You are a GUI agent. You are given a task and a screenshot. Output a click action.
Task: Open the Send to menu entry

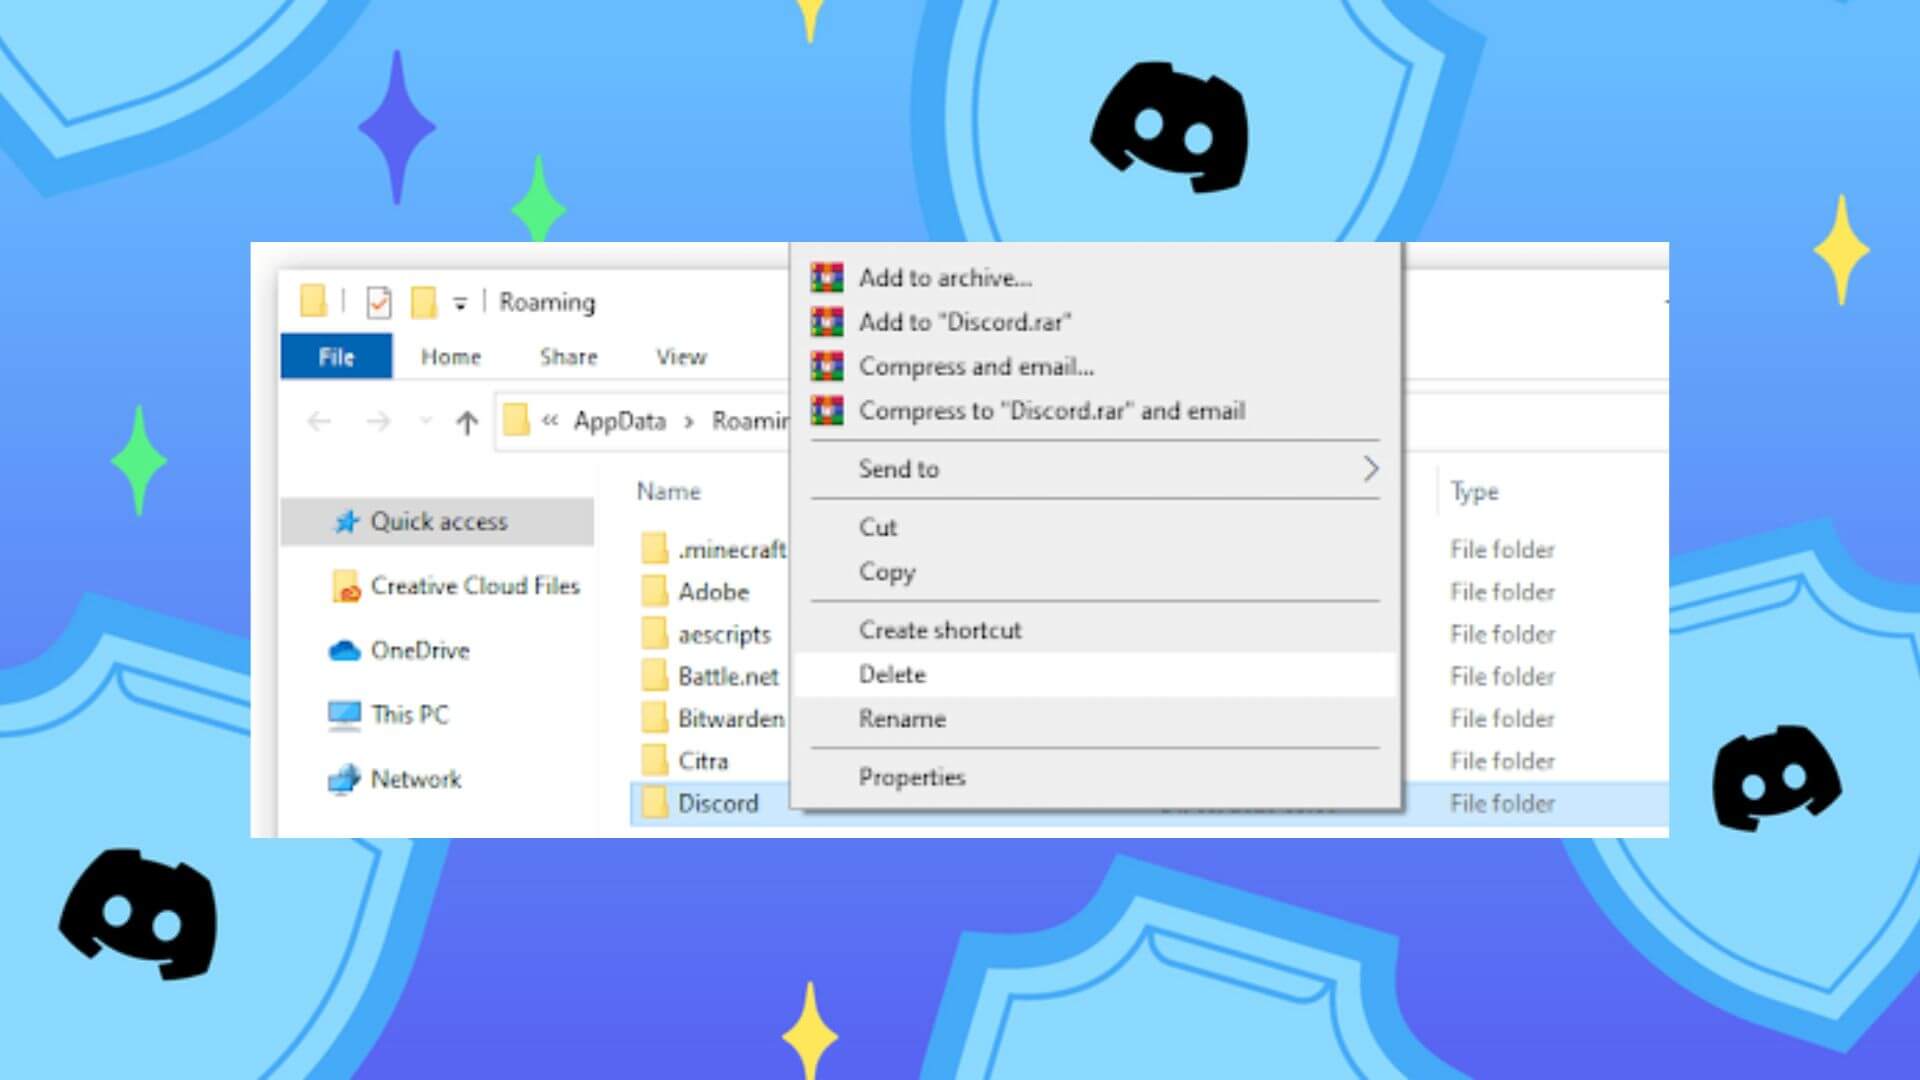(x=1094, y=468)
